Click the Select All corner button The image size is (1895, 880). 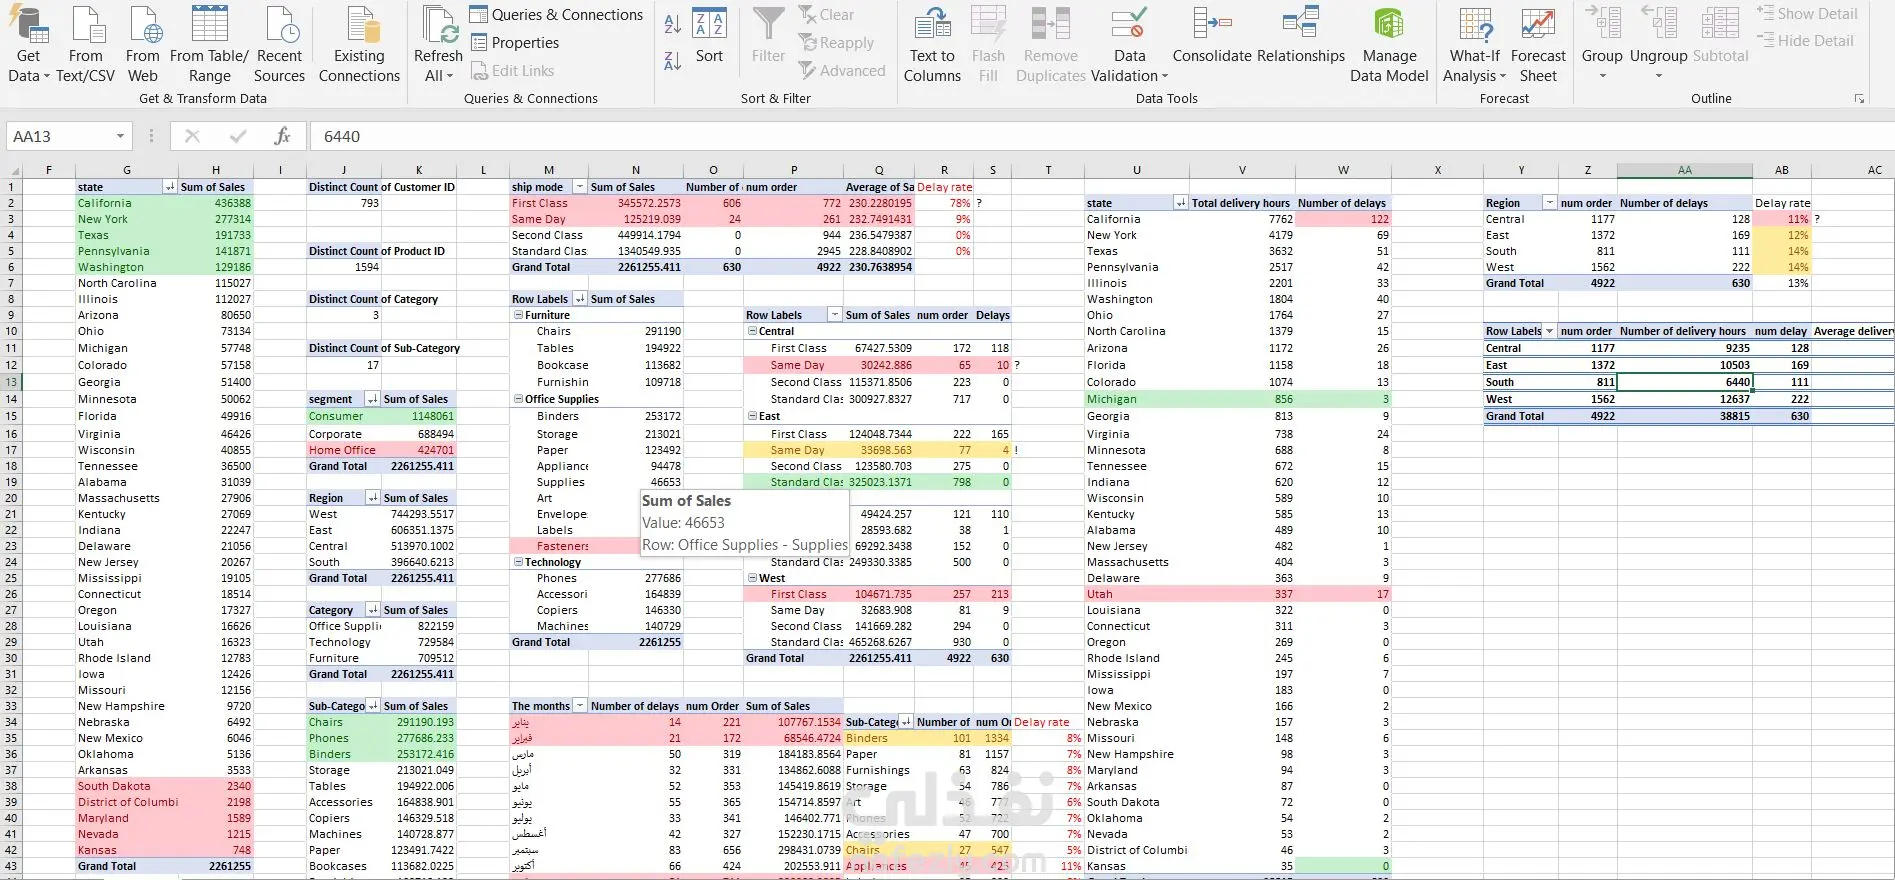[x=11, y=170]
